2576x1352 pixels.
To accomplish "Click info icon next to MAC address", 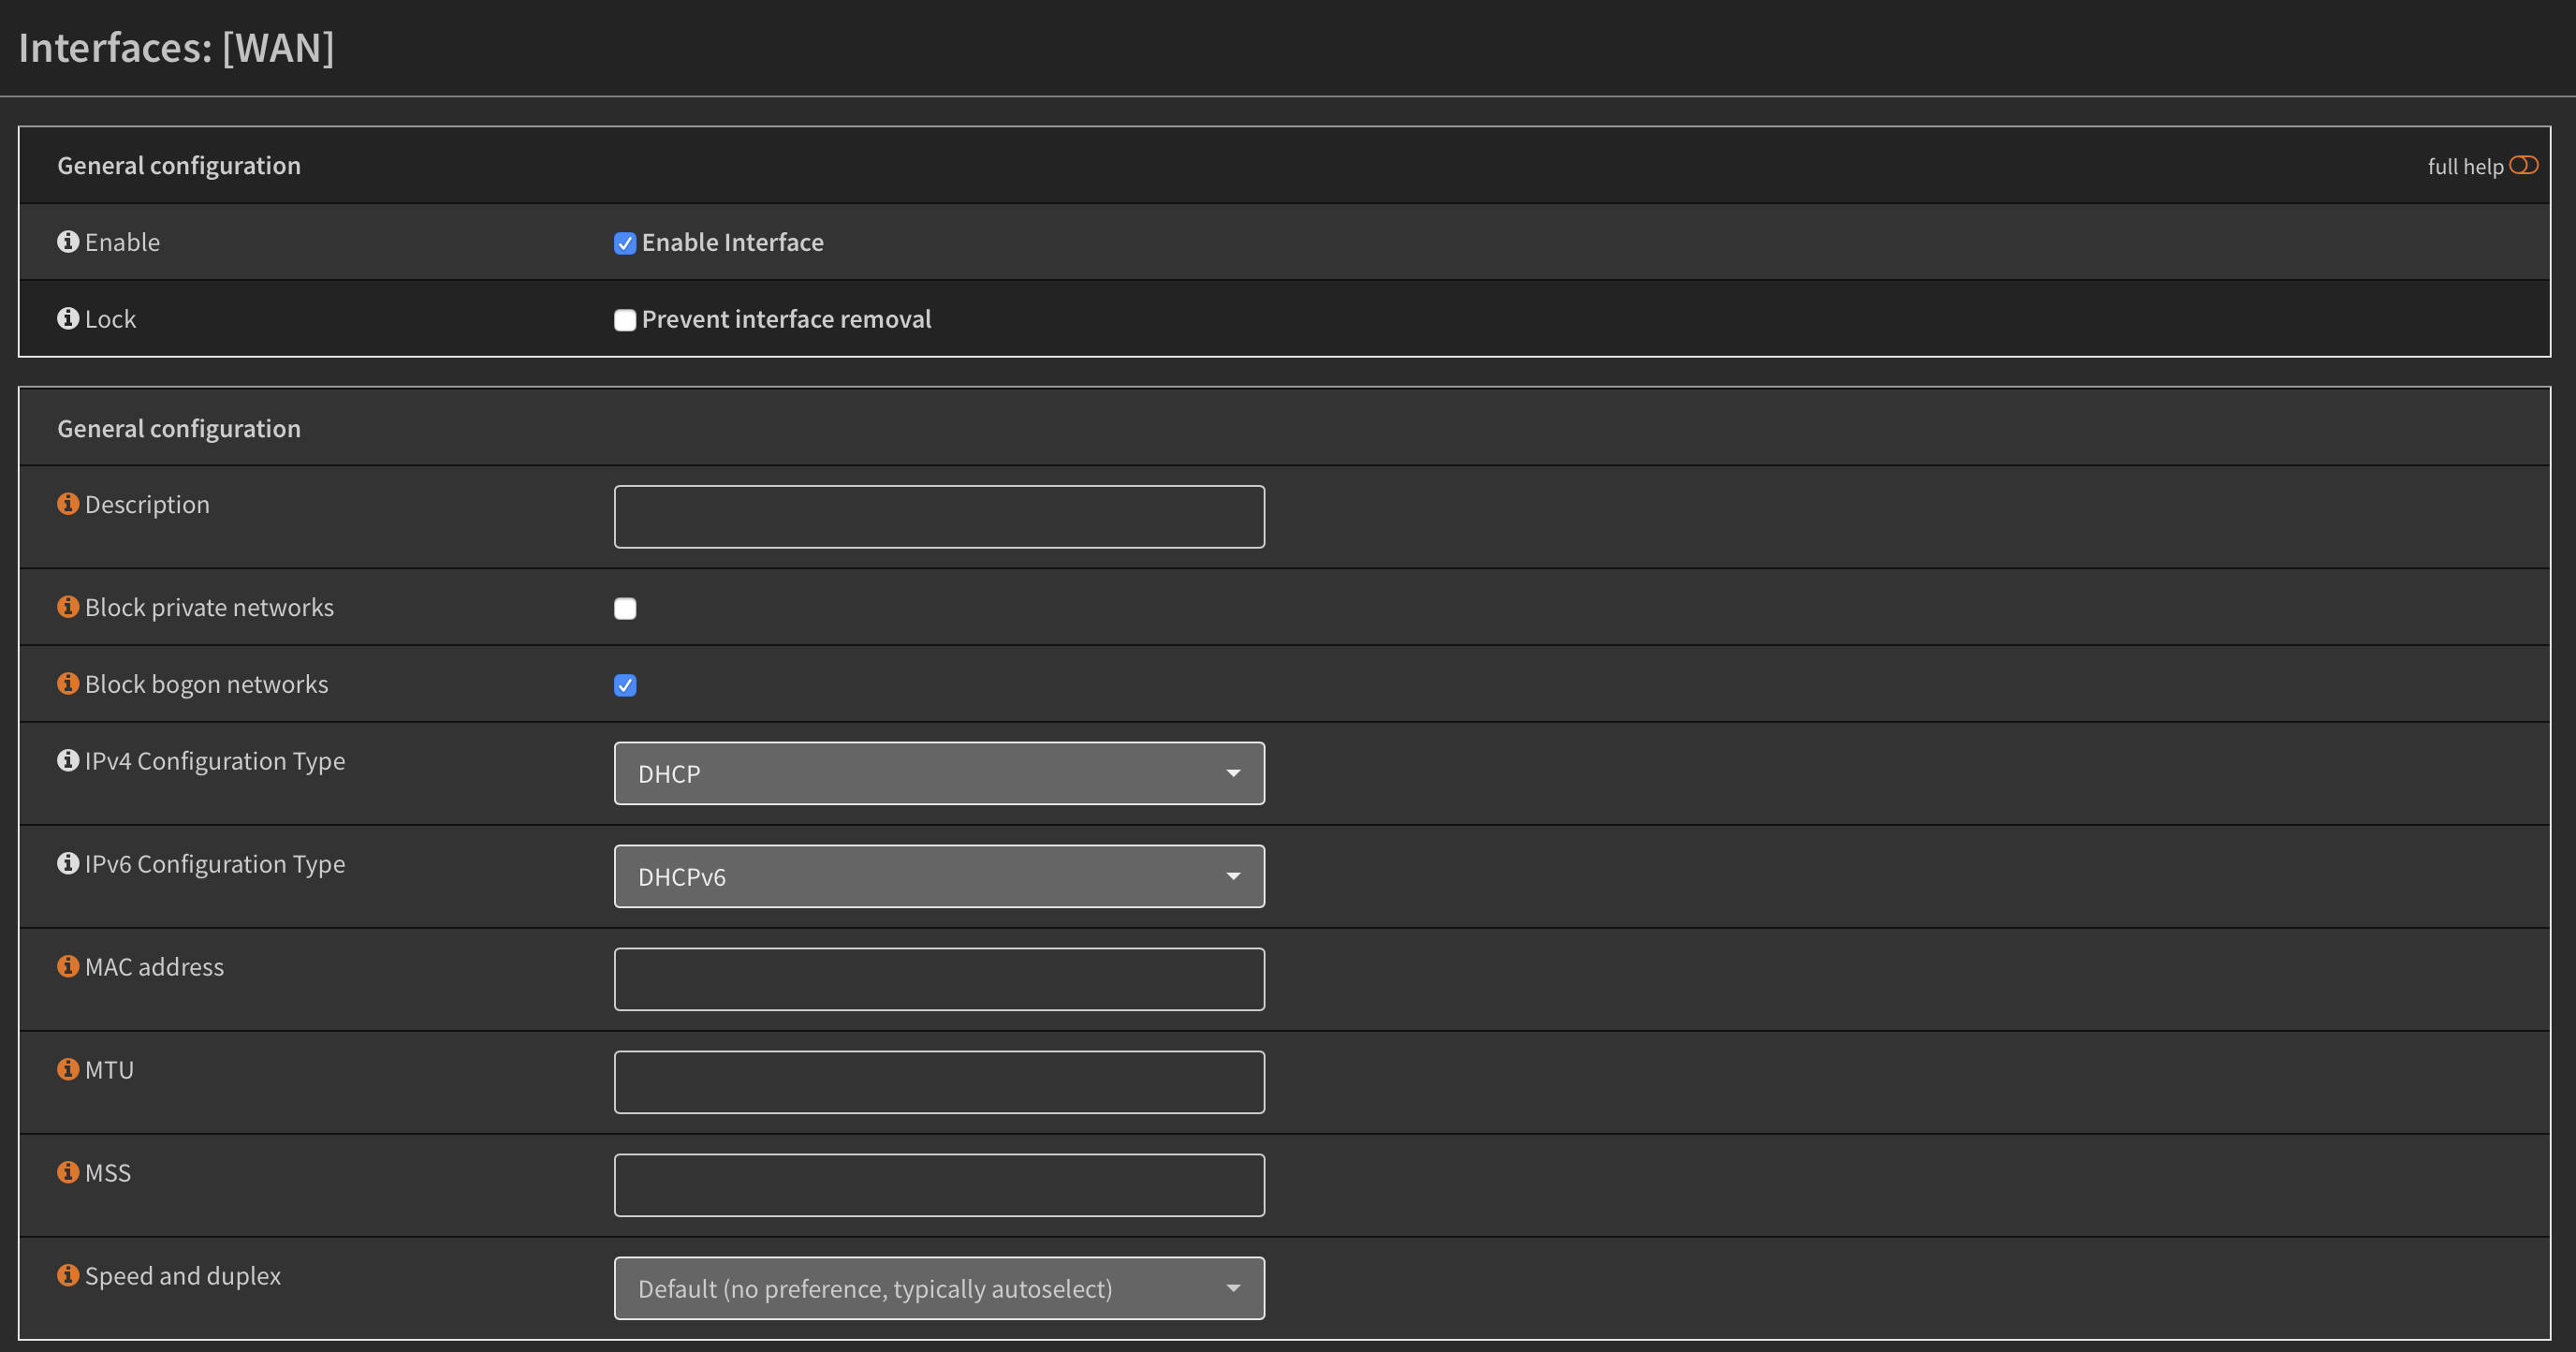I will (68, 966).
